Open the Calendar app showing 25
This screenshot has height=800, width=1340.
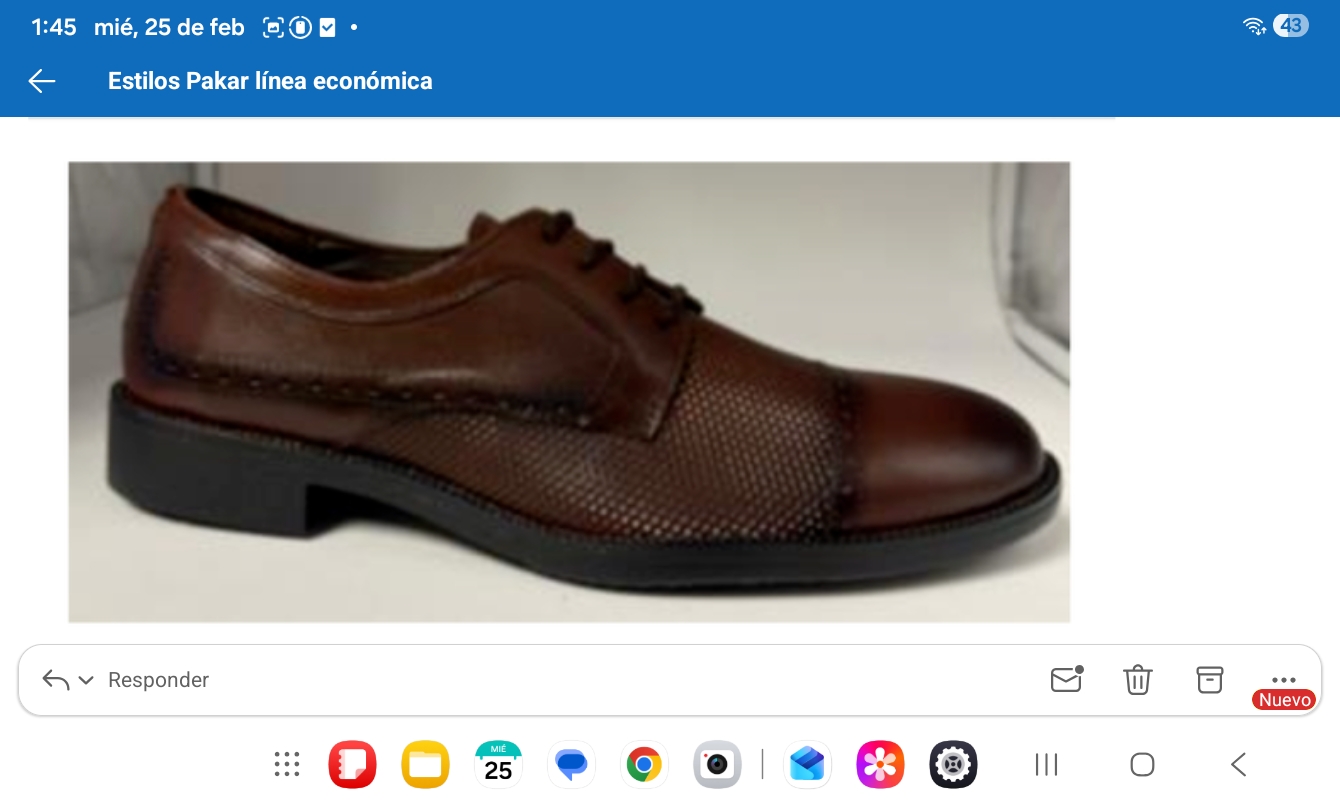click(498, 765)
